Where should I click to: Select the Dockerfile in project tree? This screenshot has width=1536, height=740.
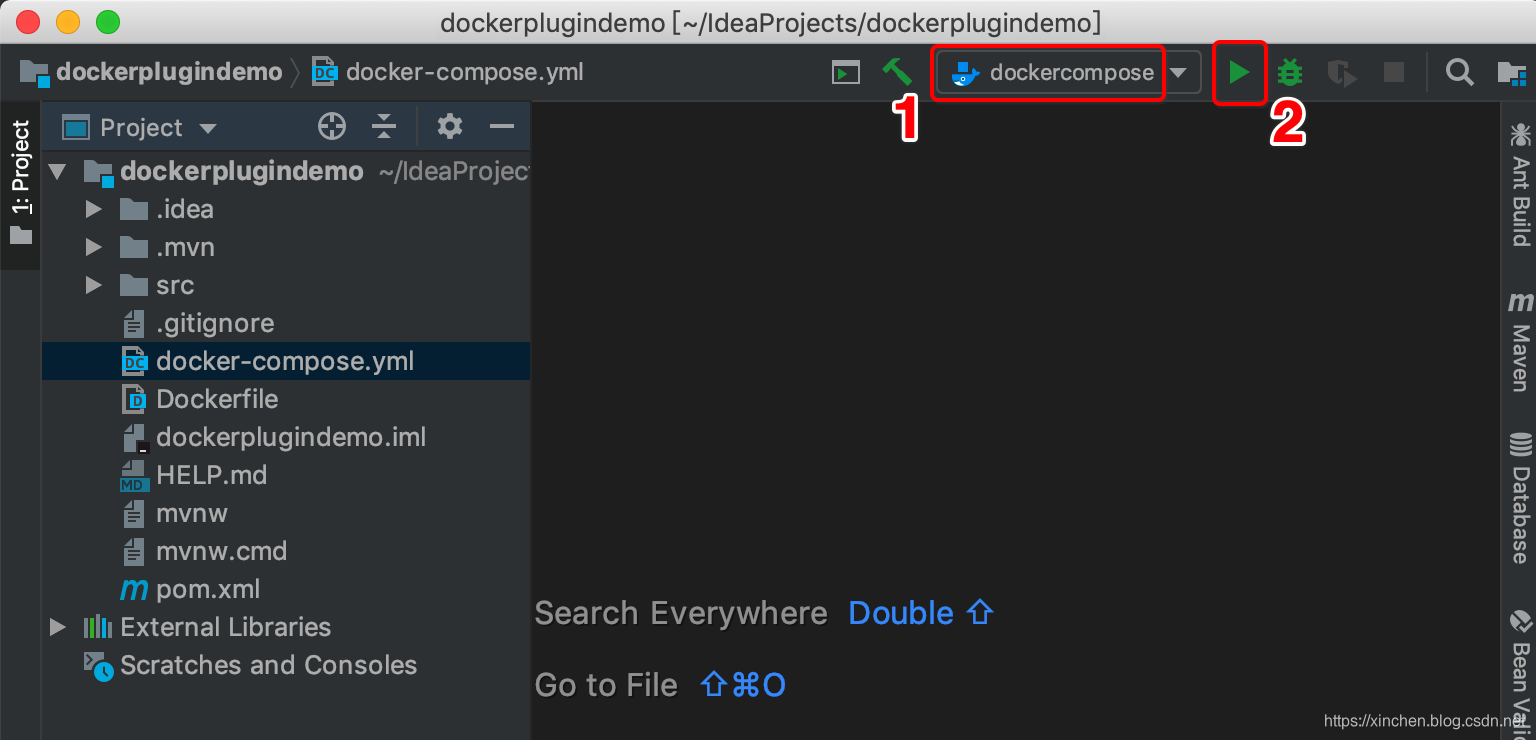click(217, 399)
